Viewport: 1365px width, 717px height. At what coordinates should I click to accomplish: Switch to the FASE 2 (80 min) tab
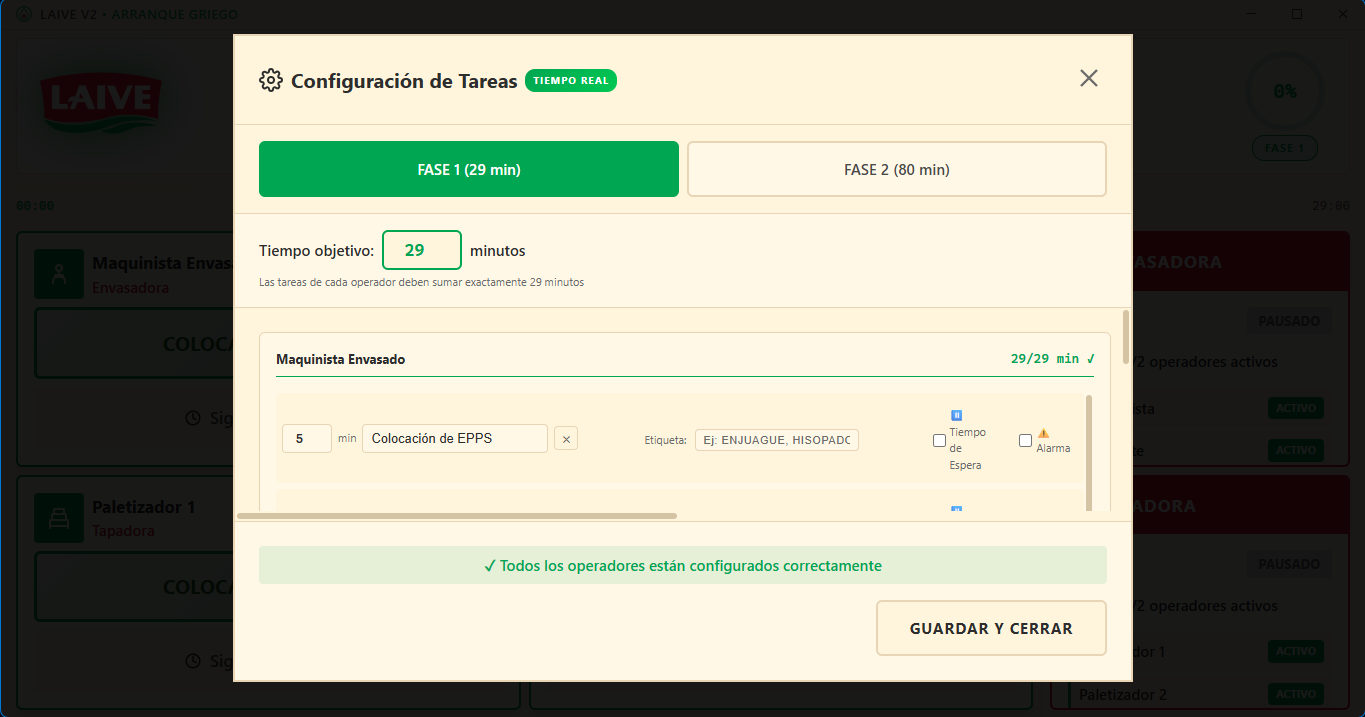tap(895, 168)
